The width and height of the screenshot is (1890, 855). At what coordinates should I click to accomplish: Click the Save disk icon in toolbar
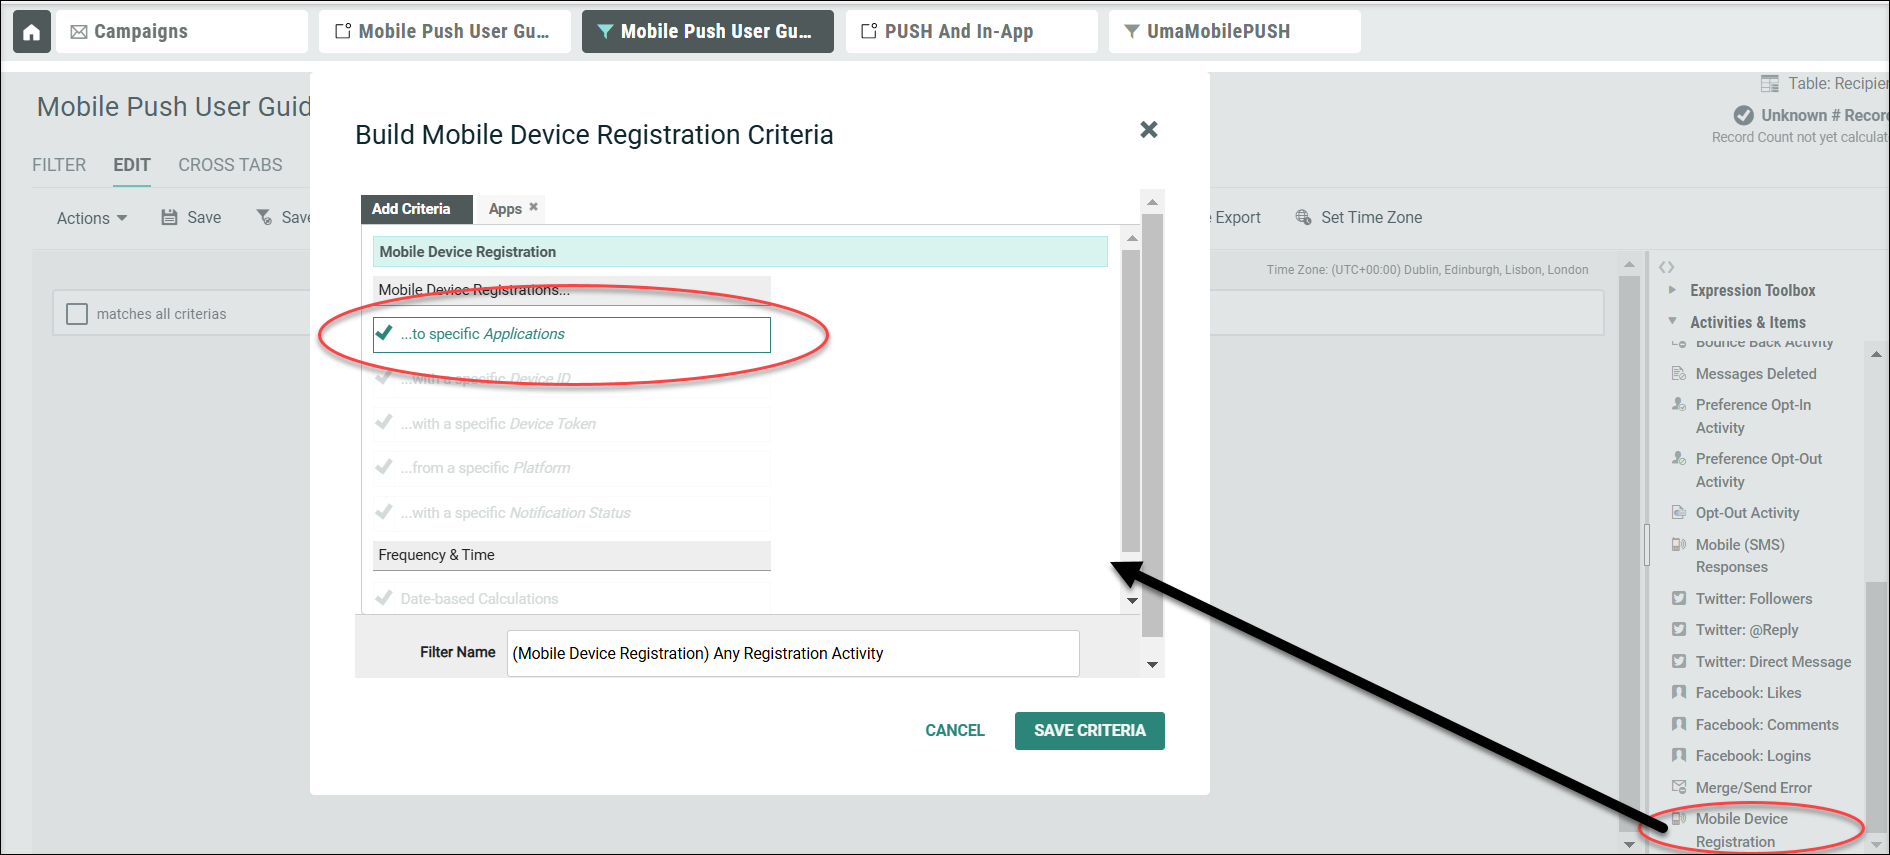pyautogui.click(x=170, y=217)
